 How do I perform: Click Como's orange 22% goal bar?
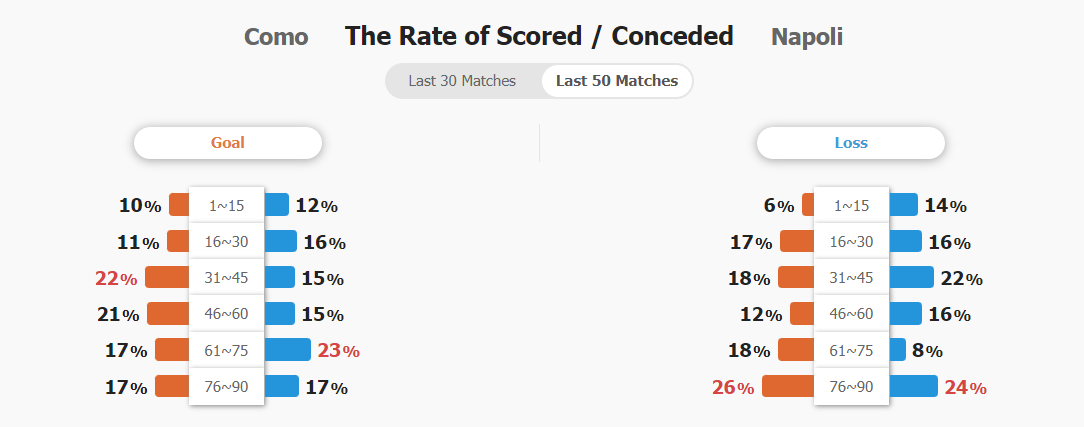167,277
